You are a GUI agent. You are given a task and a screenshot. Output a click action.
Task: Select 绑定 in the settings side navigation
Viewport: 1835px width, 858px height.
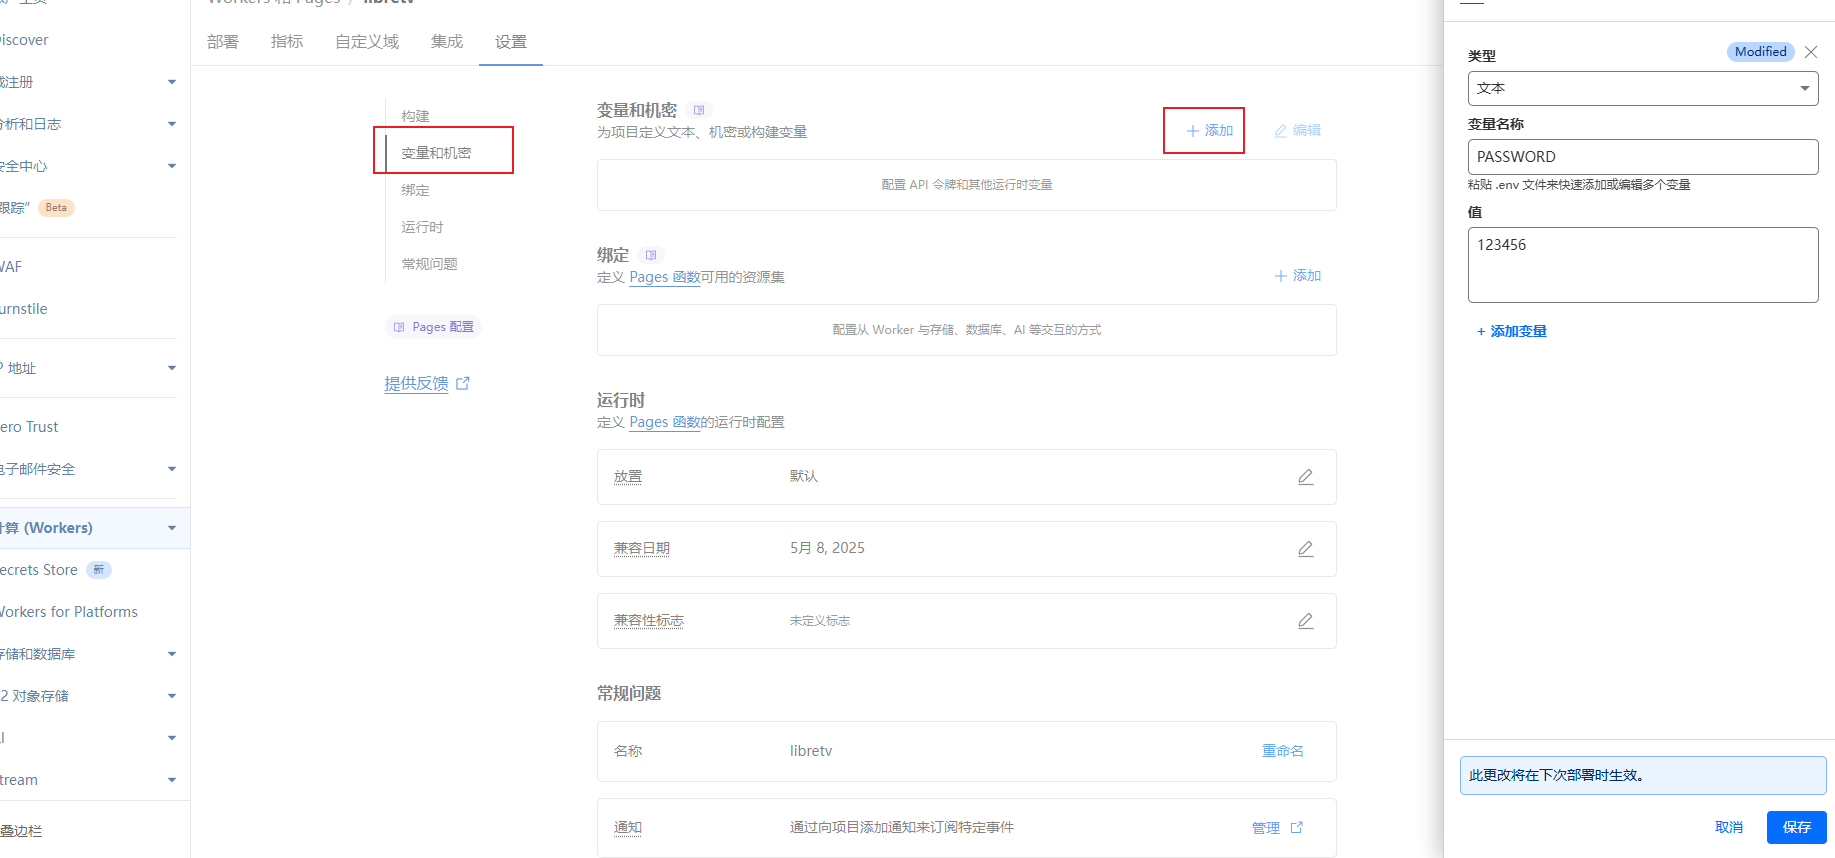(x=415, y=190)
